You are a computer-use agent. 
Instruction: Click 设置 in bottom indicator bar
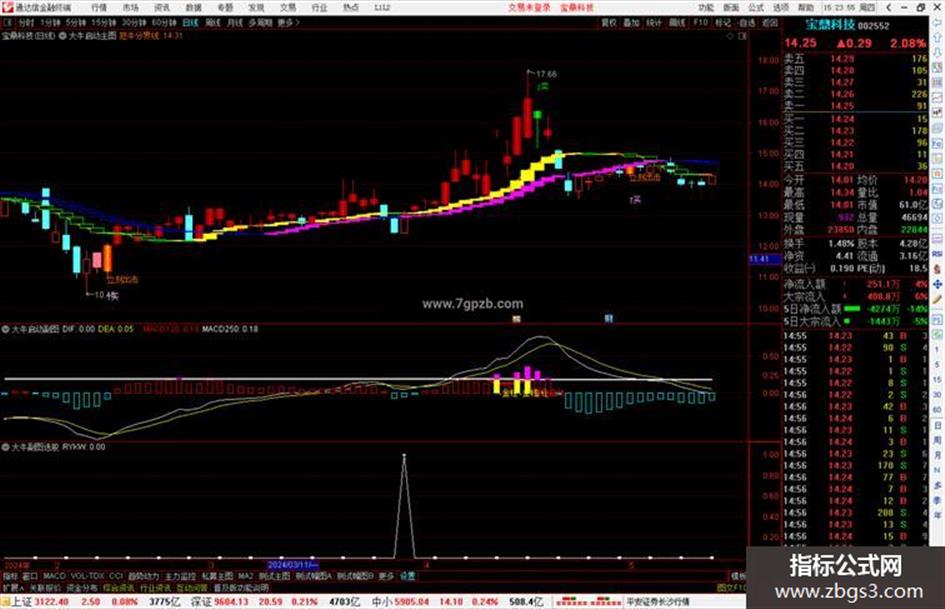tap(408, 576)
